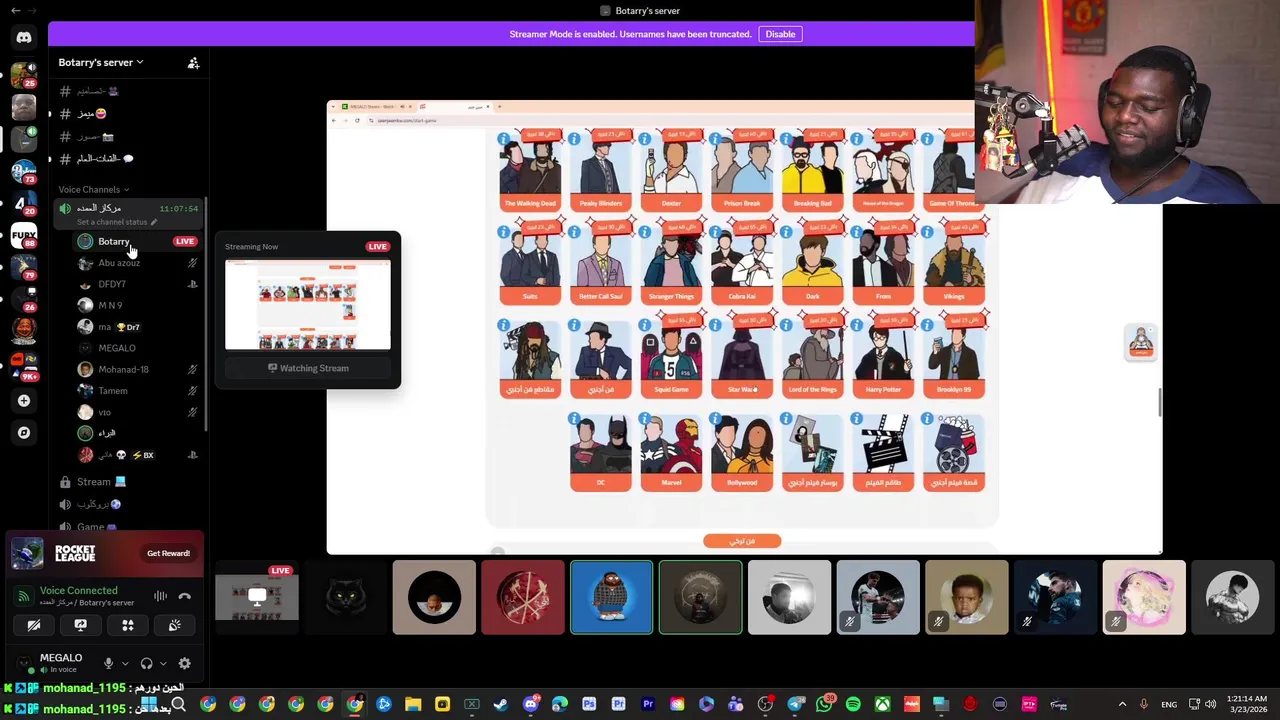The image size is (1280, 720).
Task: Click the stream preview thumbnail in popout
Action: [308, 305]
